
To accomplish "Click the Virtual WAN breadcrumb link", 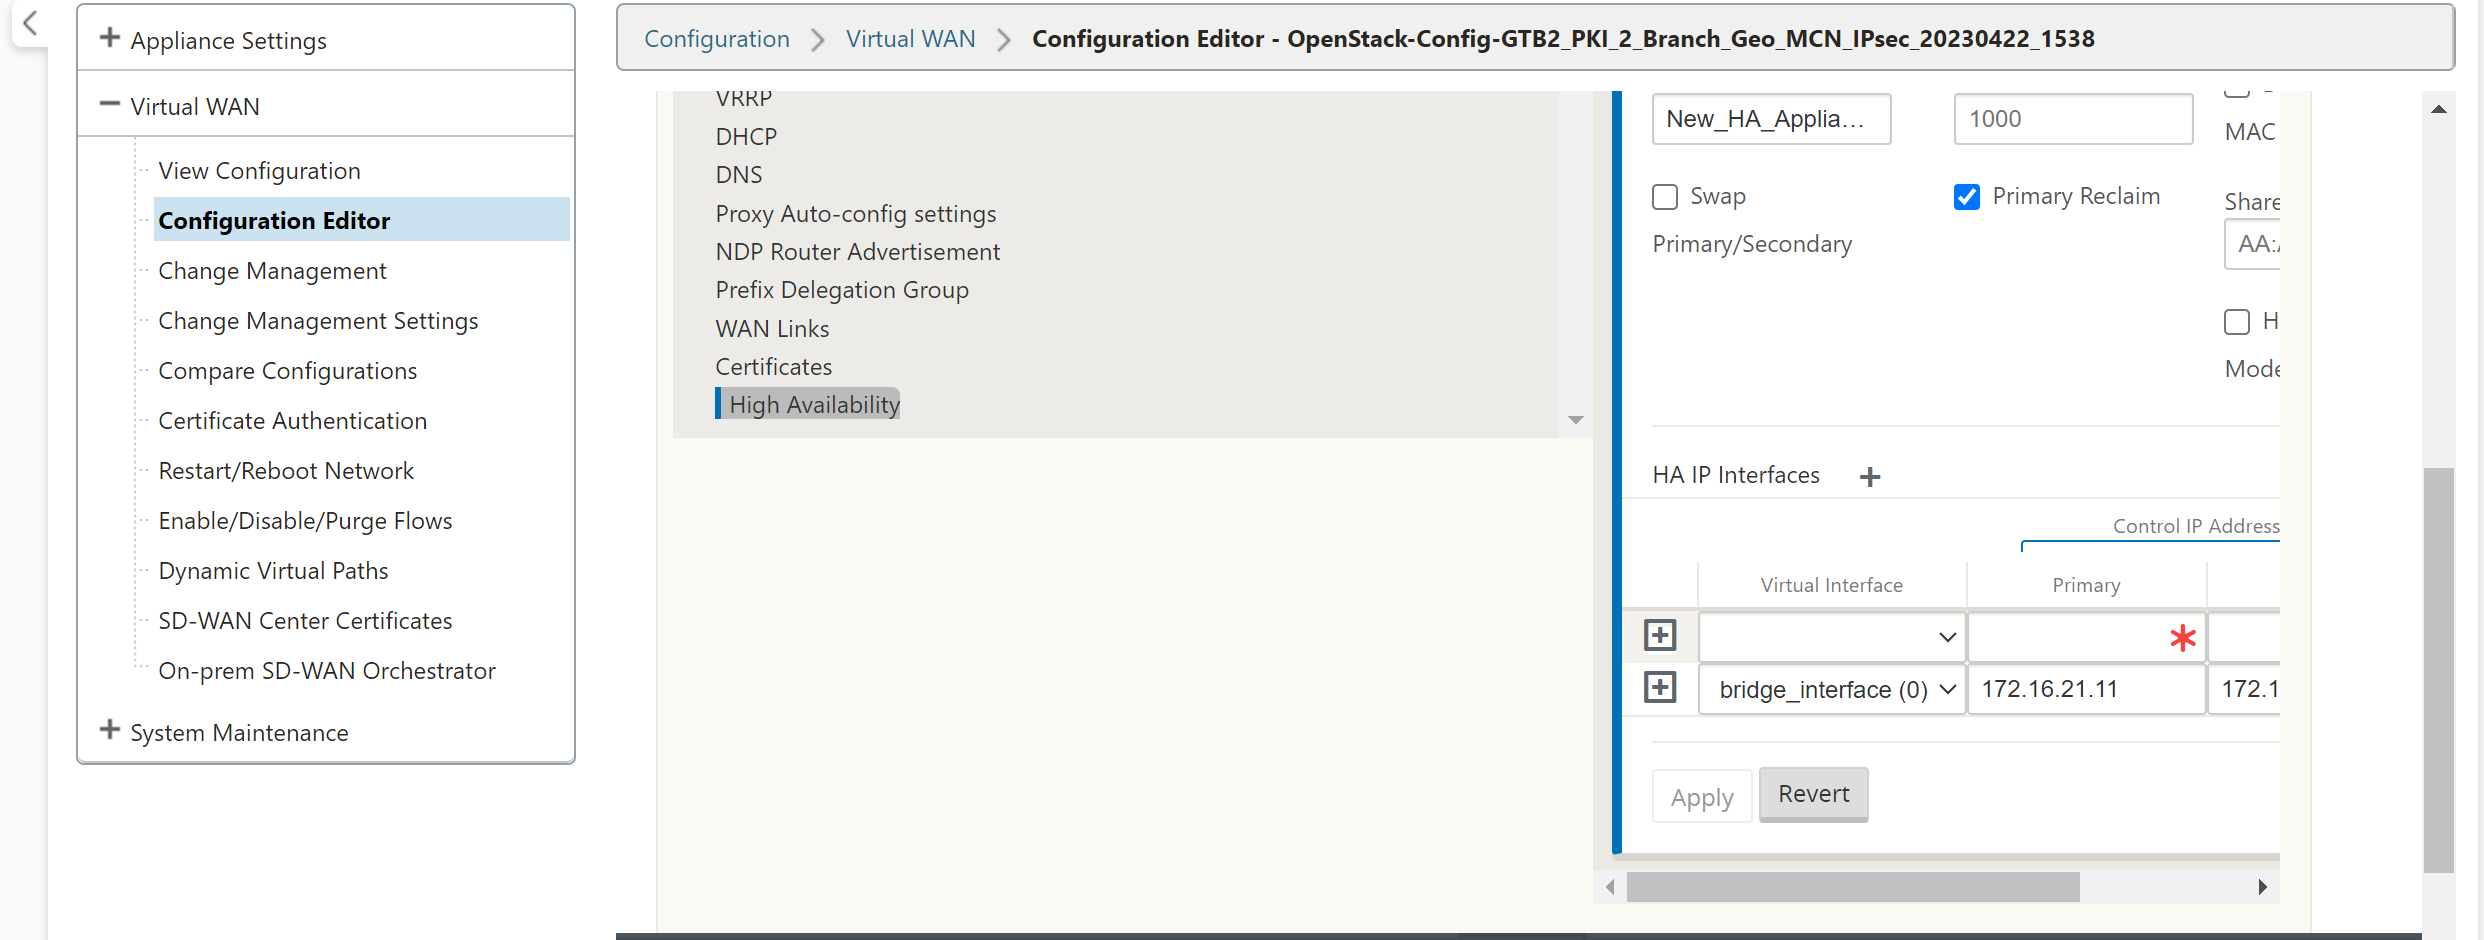I will coord(910,39).
